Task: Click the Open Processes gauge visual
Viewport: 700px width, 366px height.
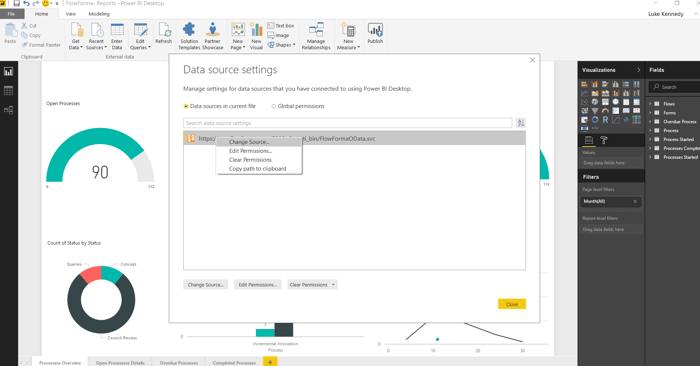Action: tap(100, 156)
